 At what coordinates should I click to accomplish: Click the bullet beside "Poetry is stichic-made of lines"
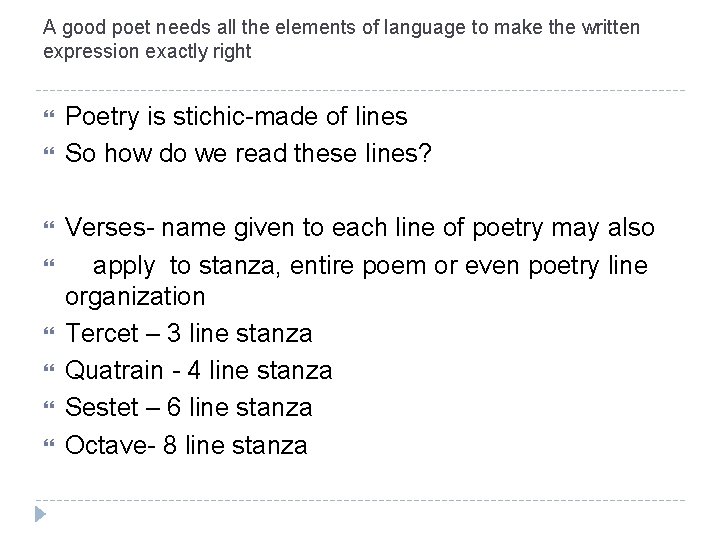[47, 118]
